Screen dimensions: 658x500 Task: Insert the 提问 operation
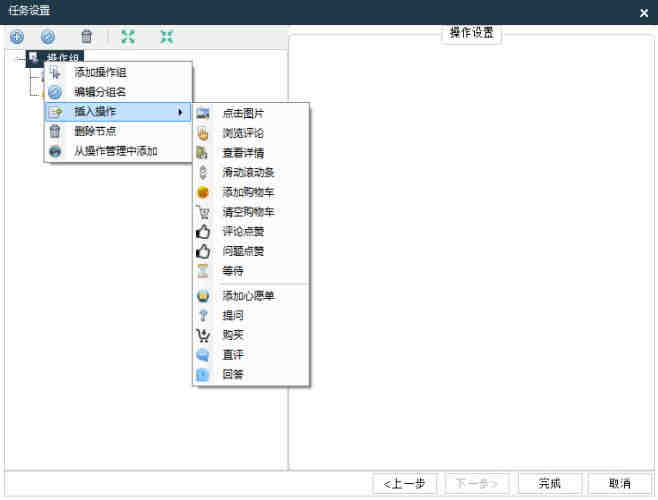(x=251, y=316)
